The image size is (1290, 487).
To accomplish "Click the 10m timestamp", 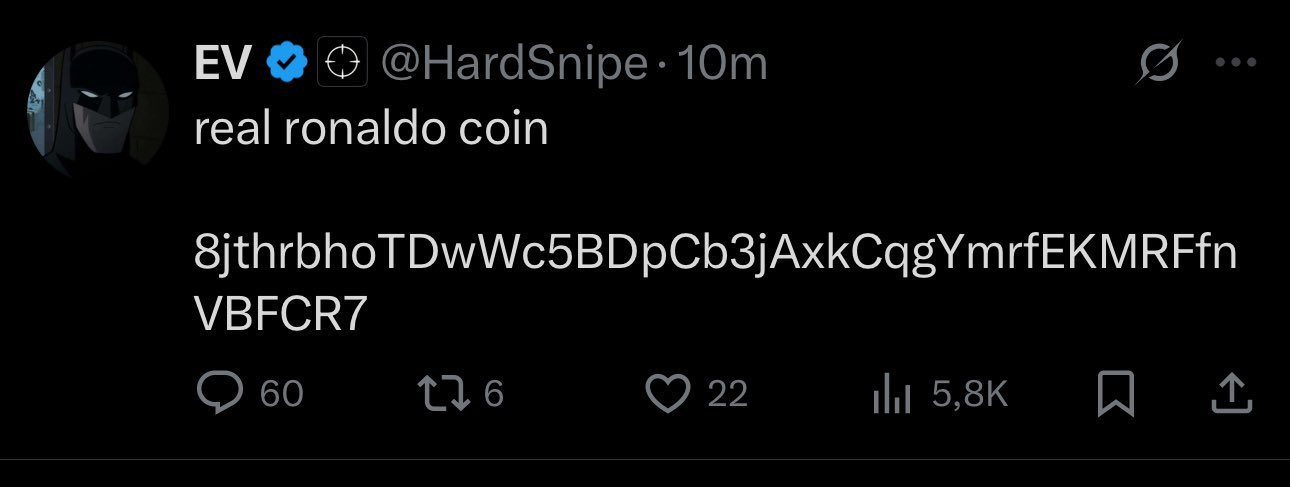I will pyautogui.click(x=722, y=65).
